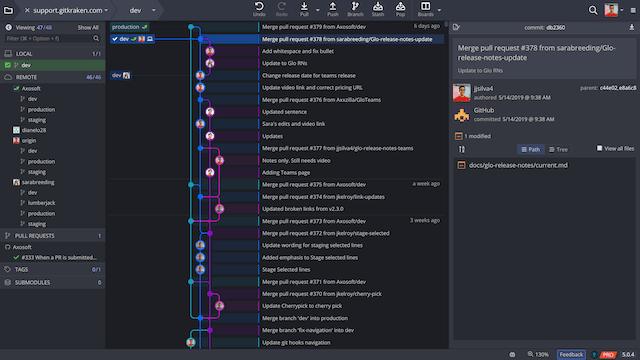Click the Feedback button
The image size is (640, 360).
571,355
